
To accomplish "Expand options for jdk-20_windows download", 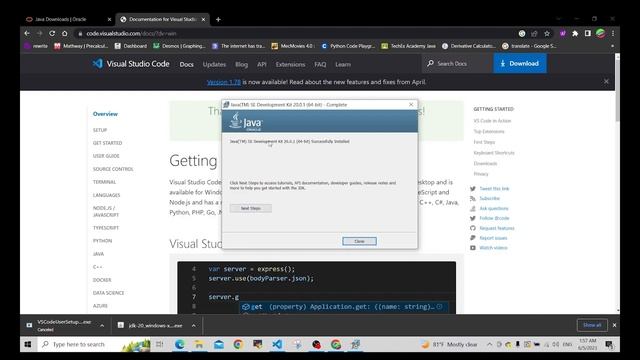I will pyautogui.click(x=193, y=326).
